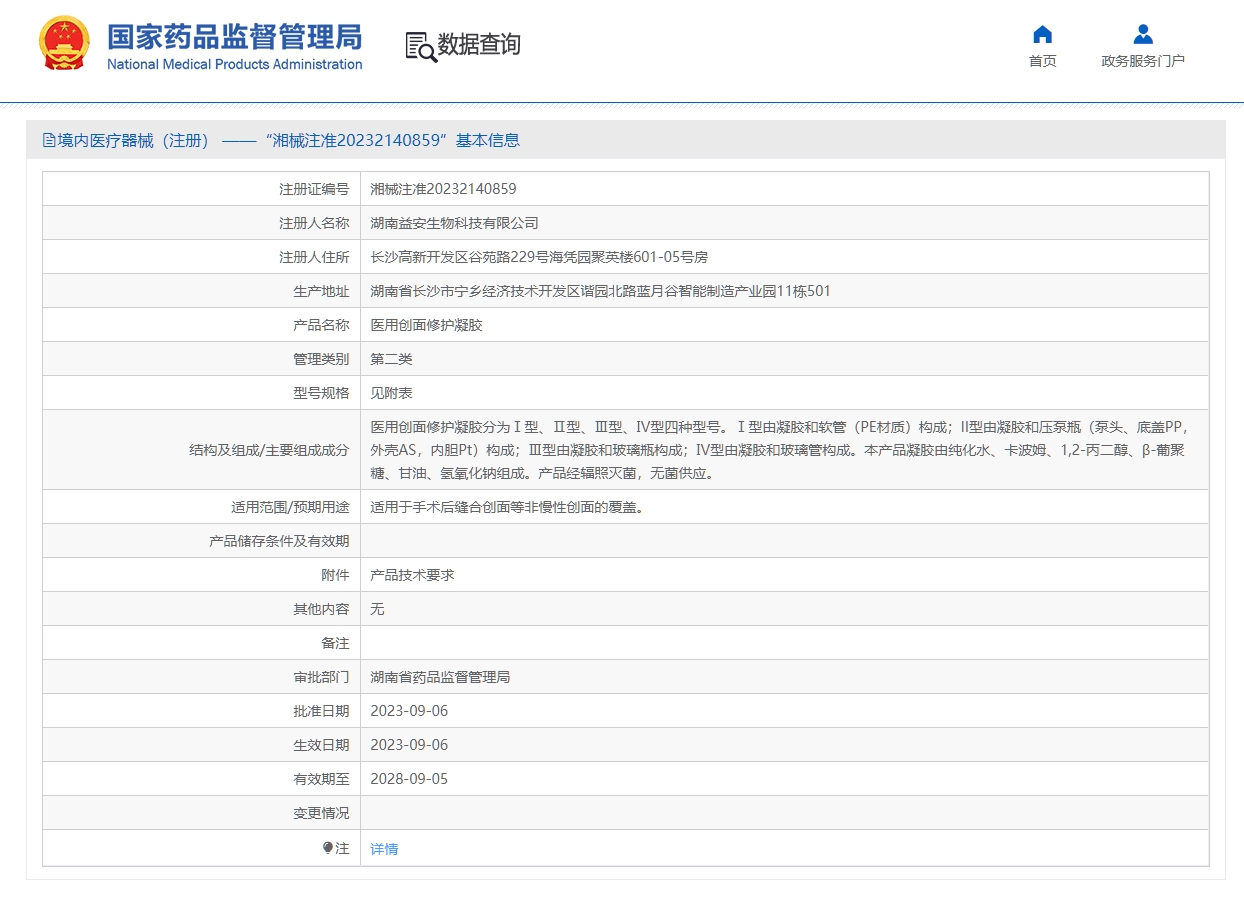Viewport: 1244px width, 897px height.
Task: Select registrant name 湖南益安生物科技有限公司
Action: (x=454, y=223)
